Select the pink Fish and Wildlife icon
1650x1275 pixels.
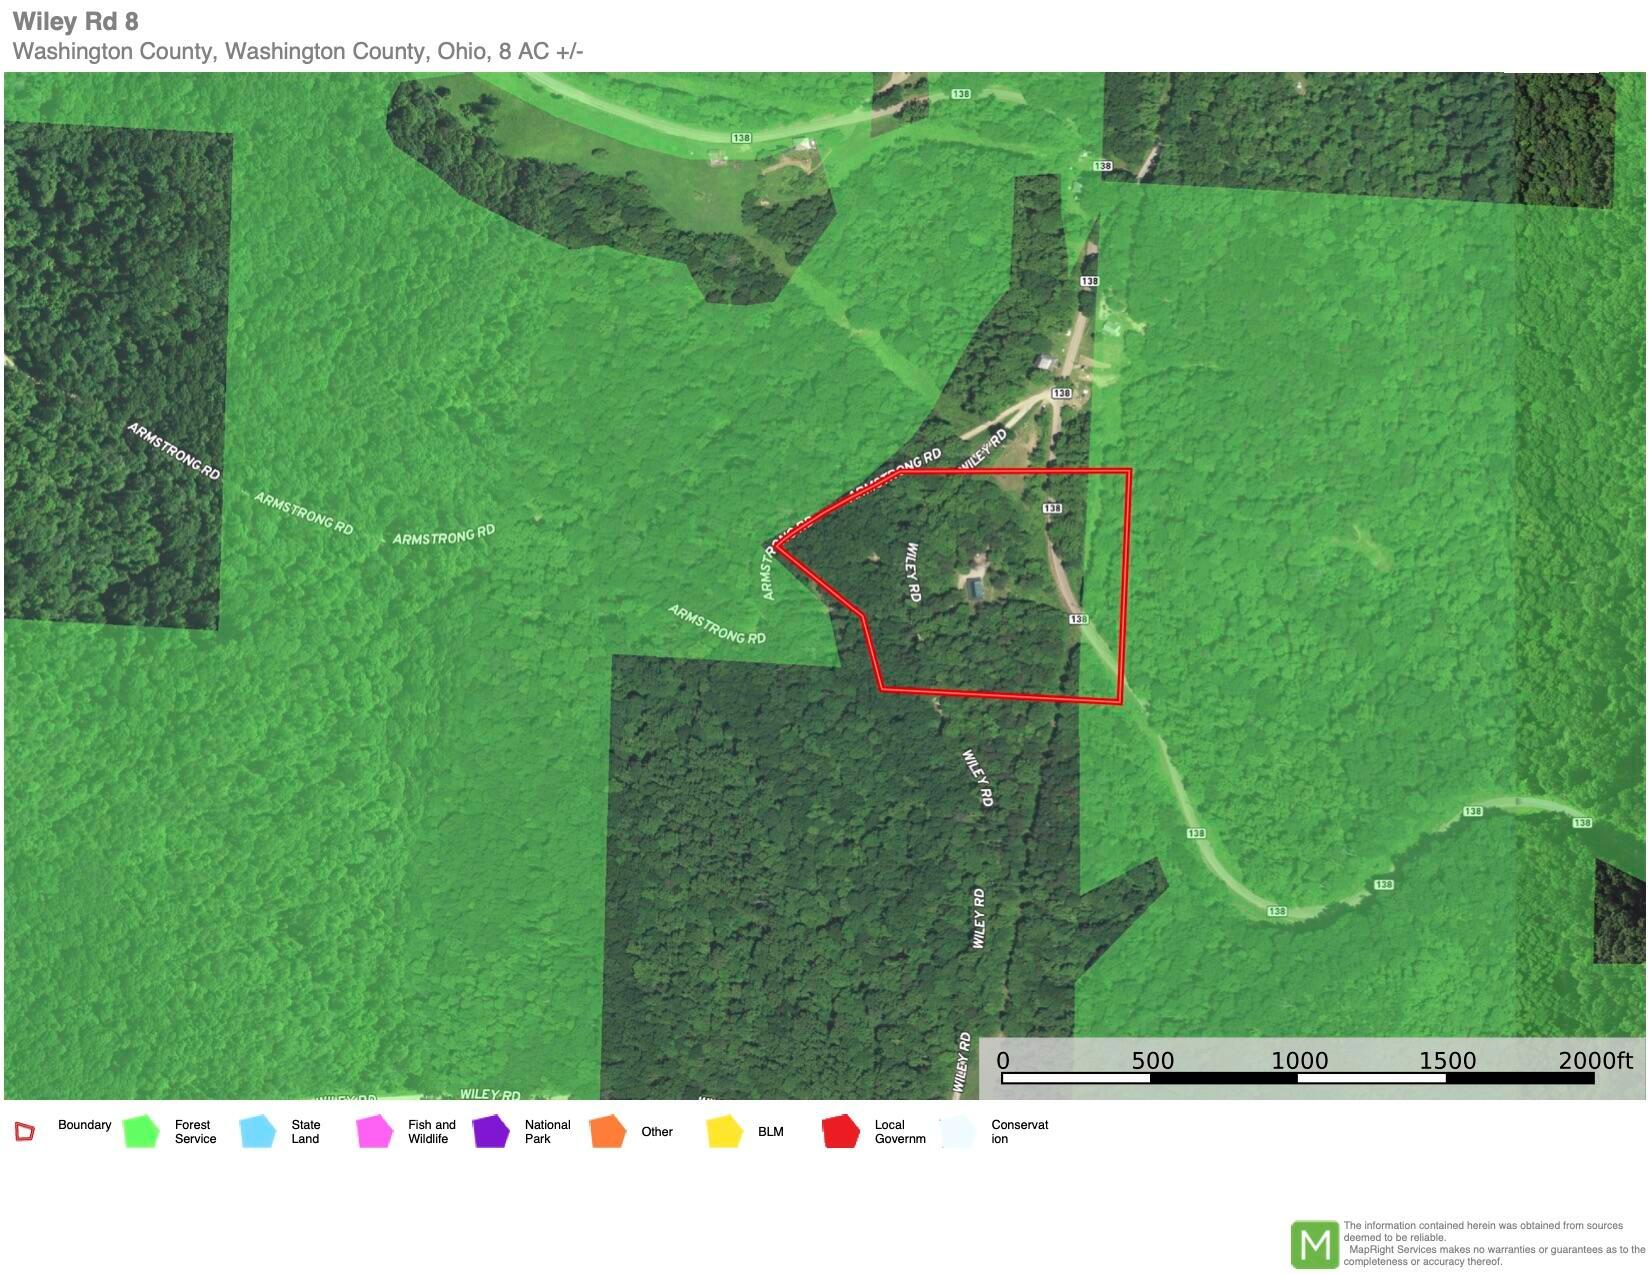coord(374,1132)
